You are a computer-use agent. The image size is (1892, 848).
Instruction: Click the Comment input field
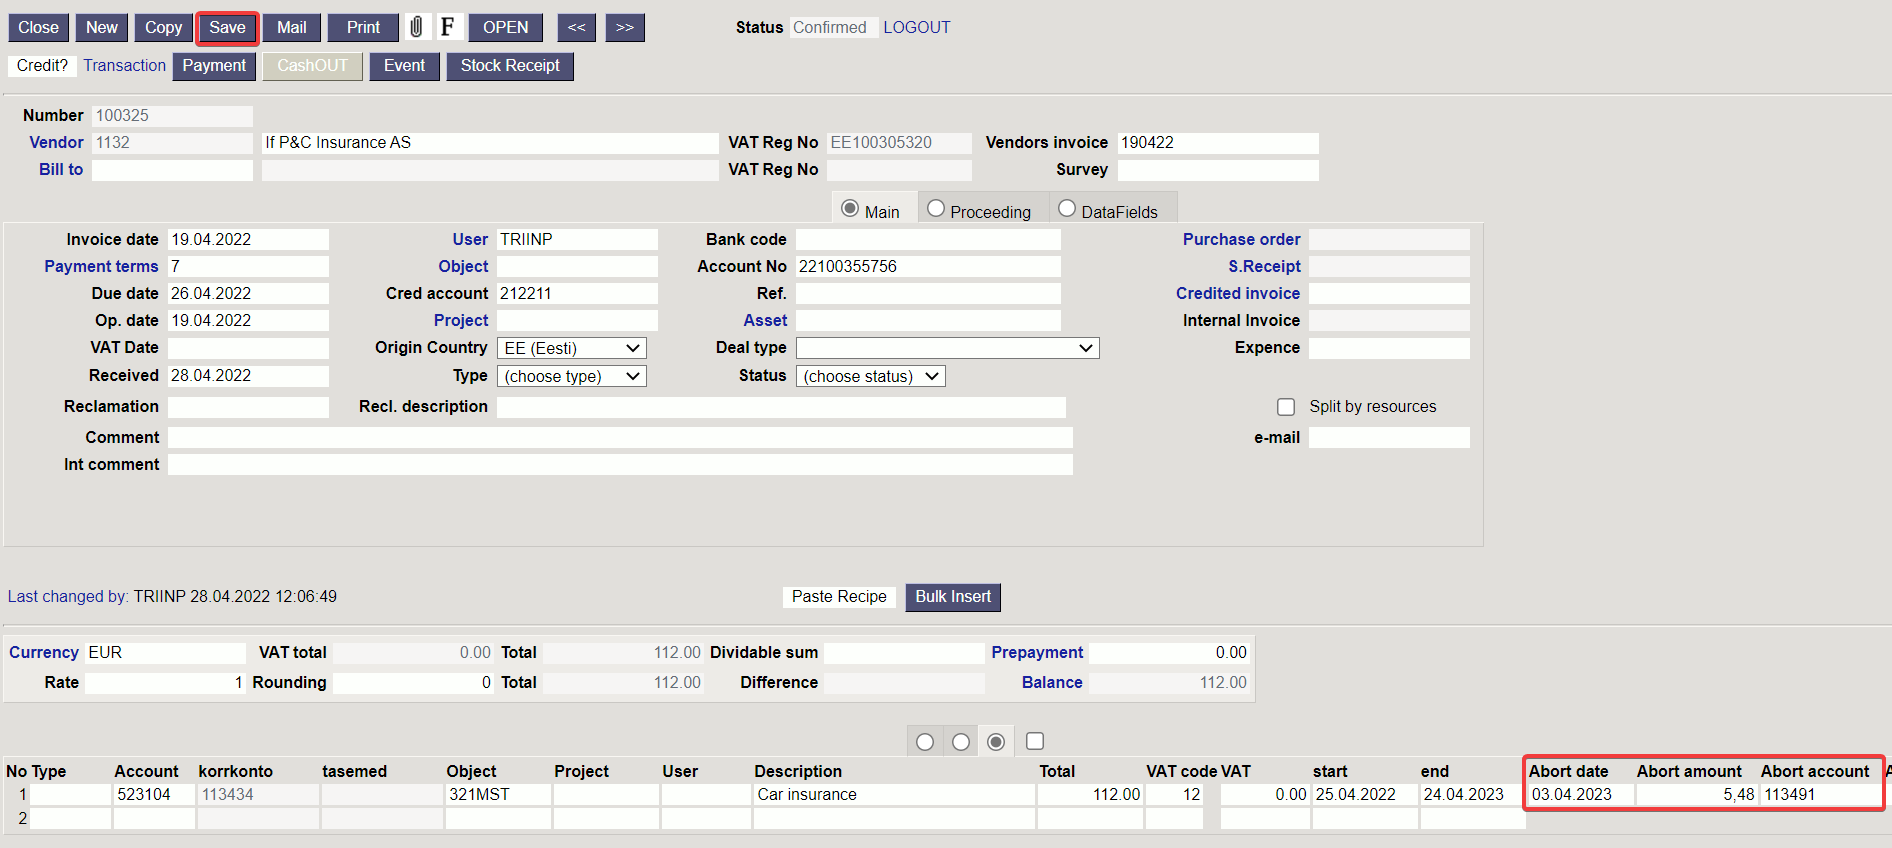620,438
